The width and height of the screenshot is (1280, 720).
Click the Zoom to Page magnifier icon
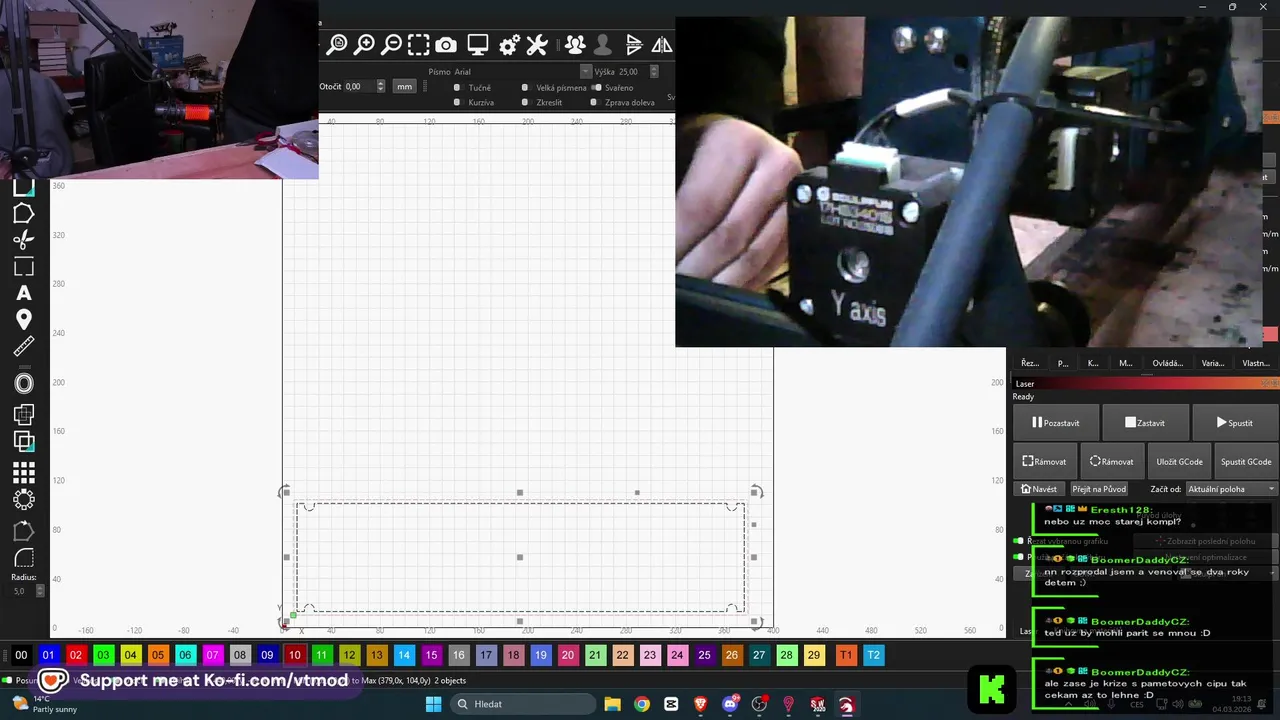pos(337,44)
